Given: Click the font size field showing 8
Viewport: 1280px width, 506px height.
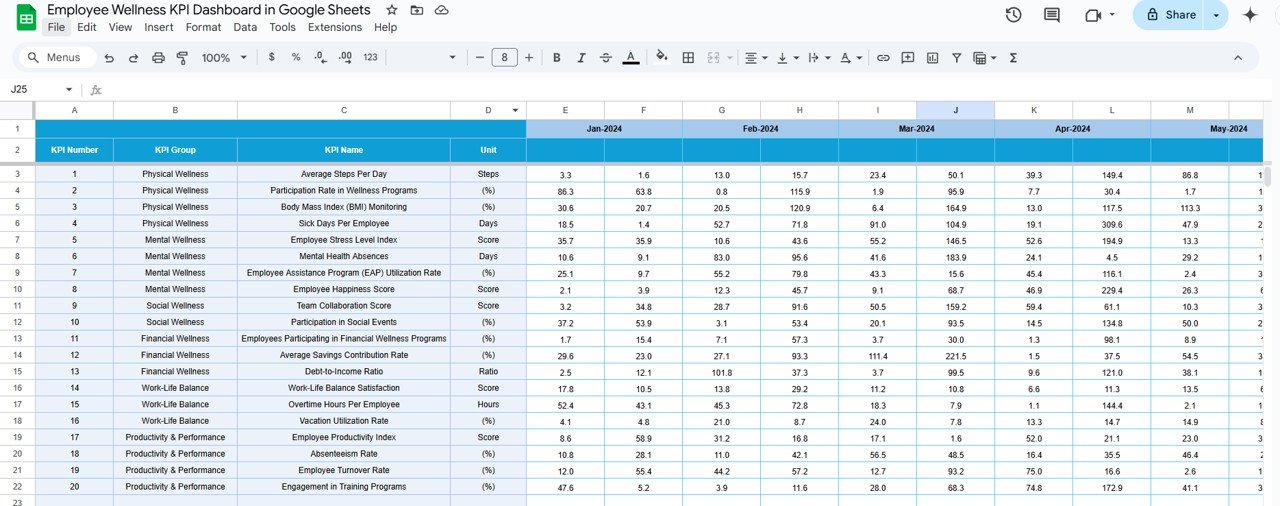Looking at the screenshot, I should tap(504, 58).
